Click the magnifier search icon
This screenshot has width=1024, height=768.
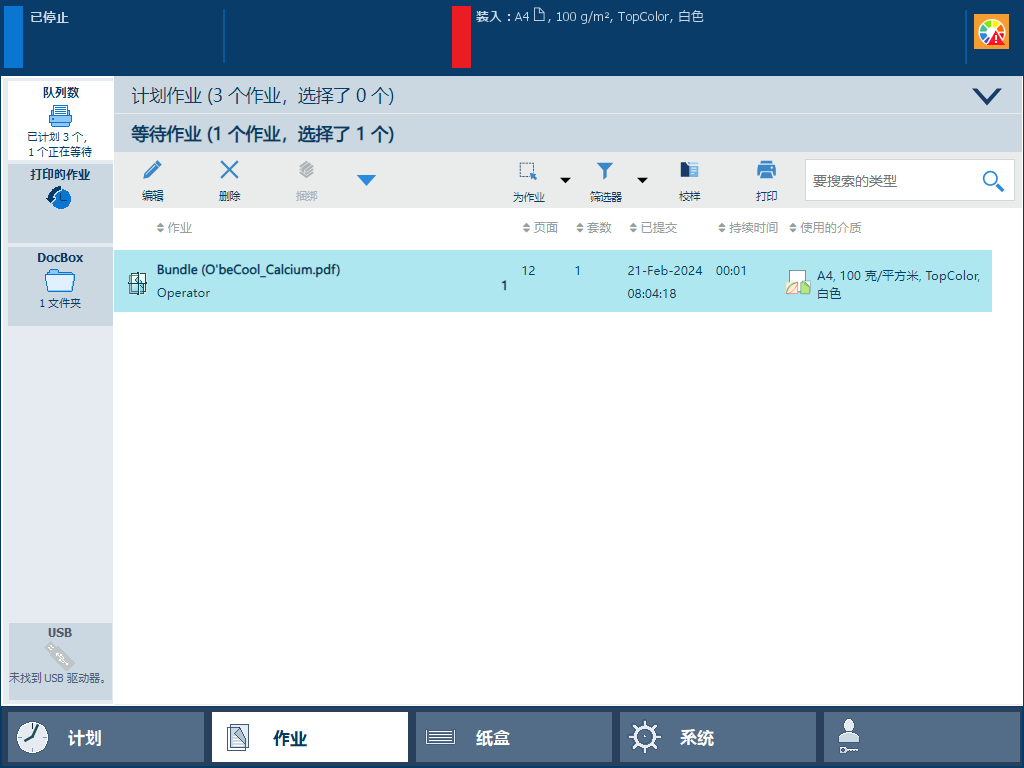993,181
